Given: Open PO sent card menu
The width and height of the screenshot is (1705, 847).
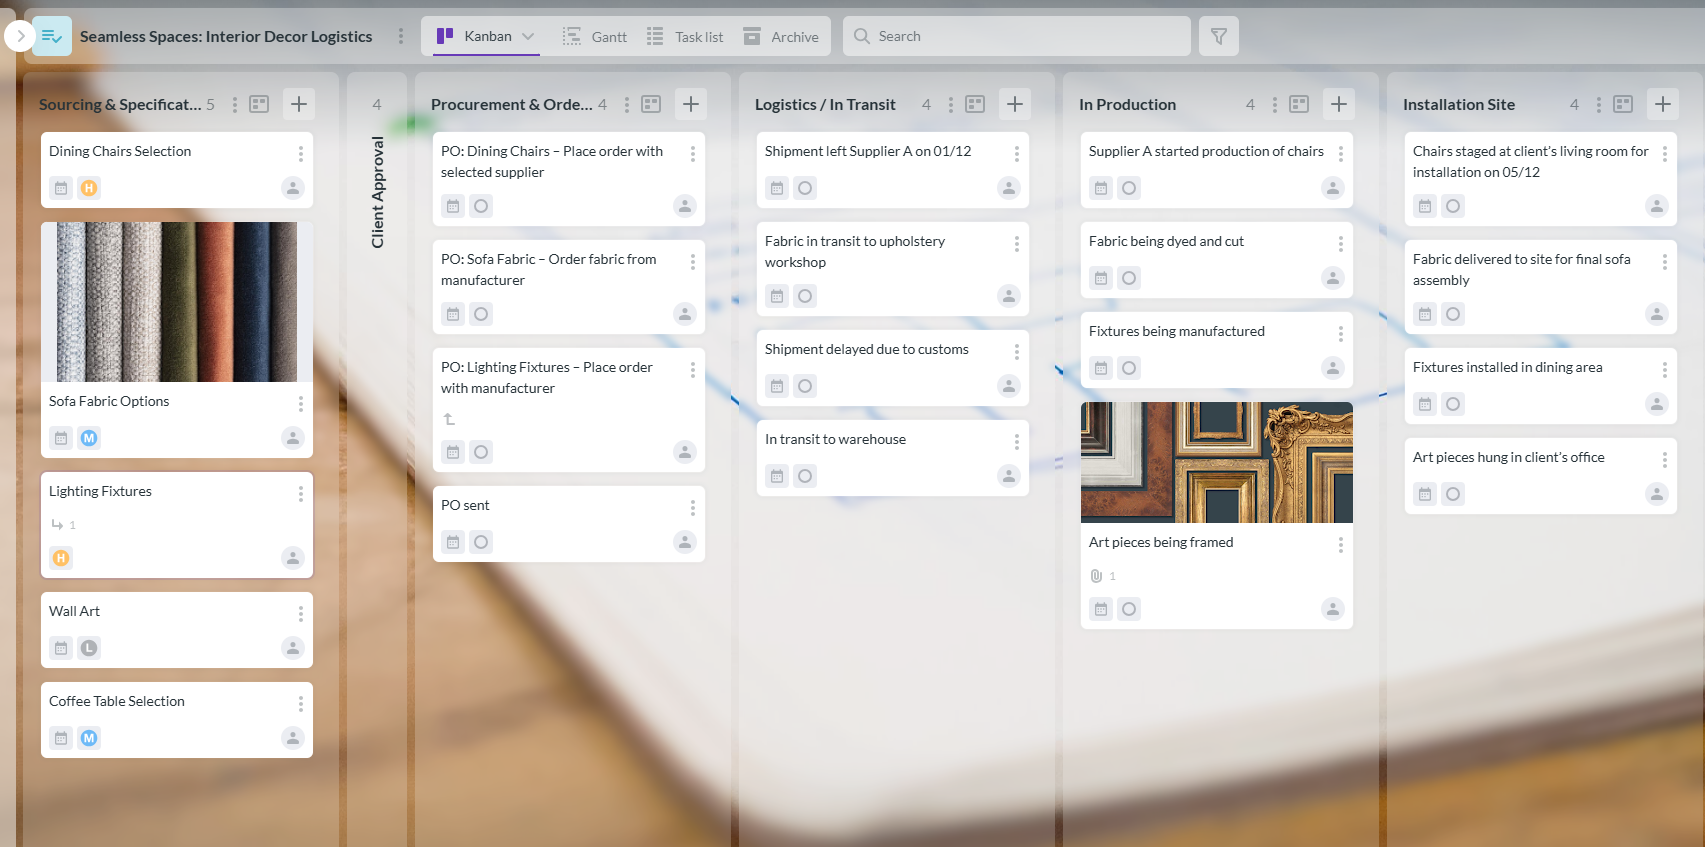Looking at the screenshot, I should [693, 507].
